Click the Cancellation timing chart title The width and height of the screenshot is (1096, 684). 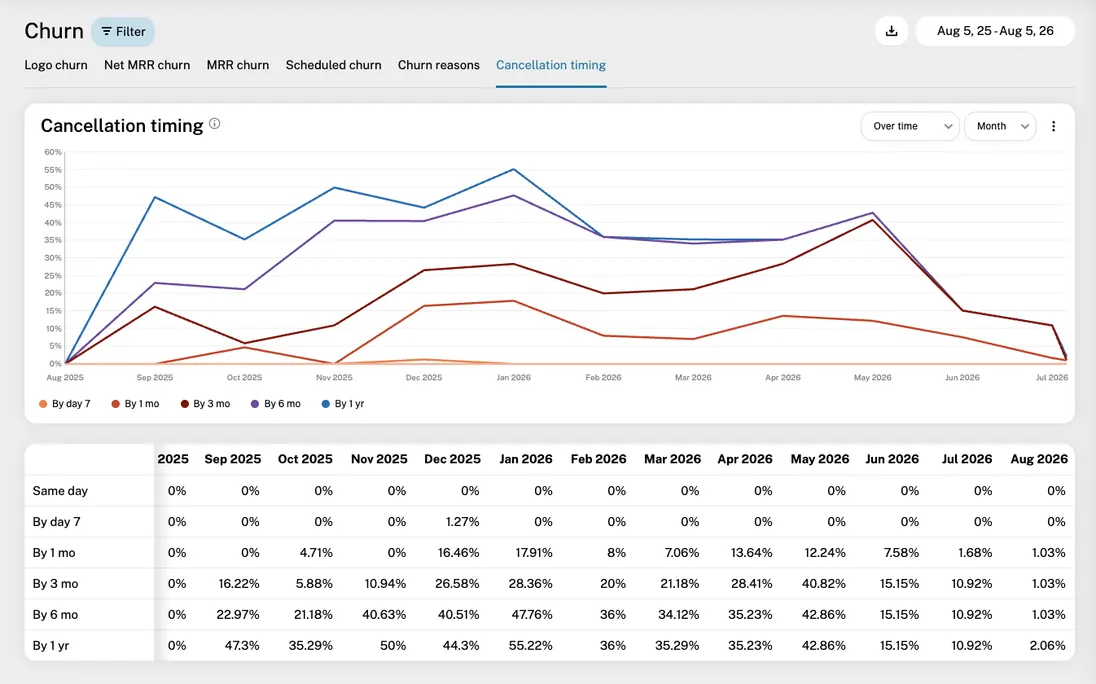point(122,126)
